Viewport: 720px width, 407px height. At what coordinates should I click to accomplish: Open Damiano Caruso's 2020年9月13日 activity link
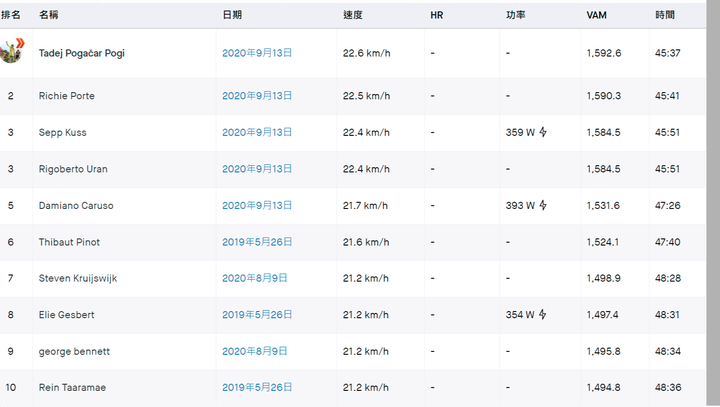(x=257, y=205)
